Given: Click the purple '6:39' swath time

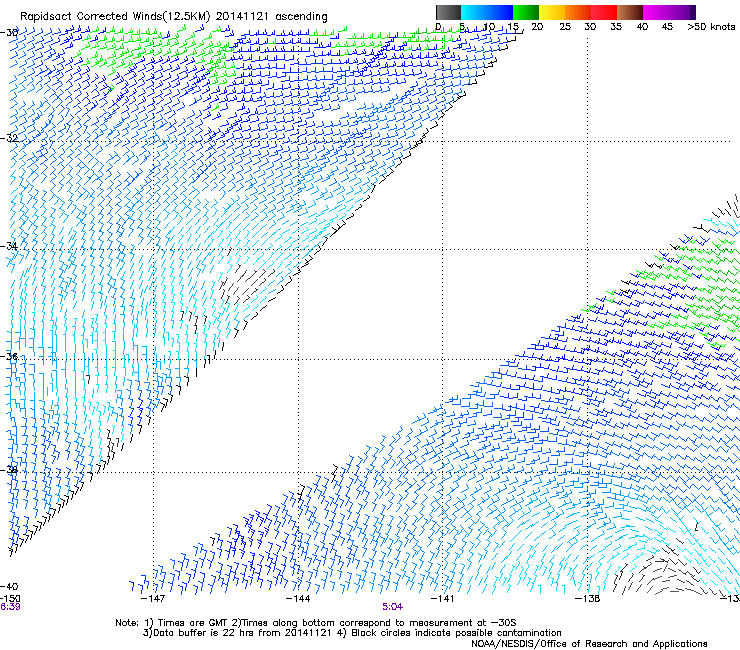Looking at the screenshot, I should coord(10,607).
